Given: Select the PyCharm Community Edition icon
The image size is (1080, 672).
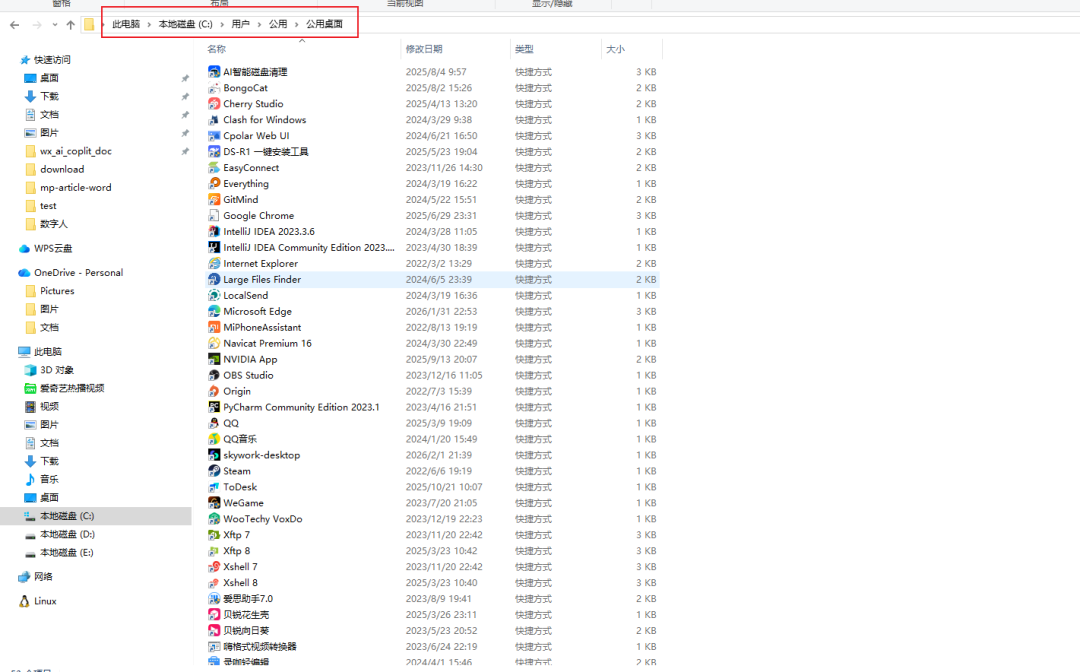Looking at the screenshot, I should (214, 407).
